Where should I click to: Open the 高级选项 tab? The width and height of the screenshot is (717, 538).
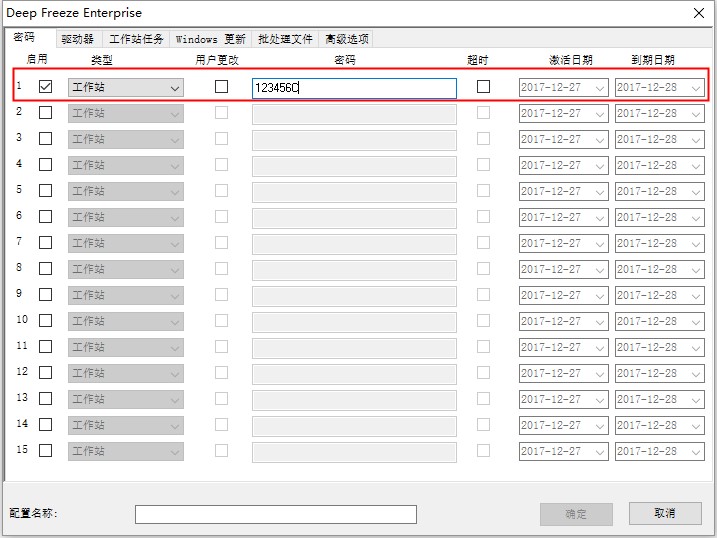[346, 39]
